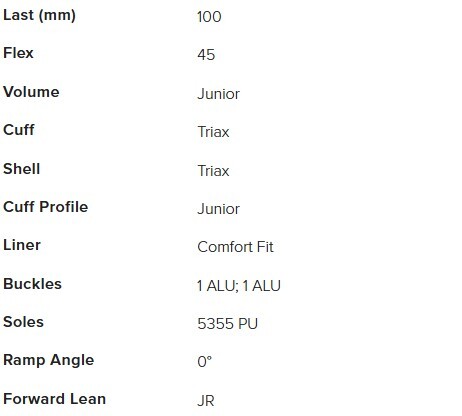Click the Ramp Angle label
The image size is (462, 416).
(49, 360)
